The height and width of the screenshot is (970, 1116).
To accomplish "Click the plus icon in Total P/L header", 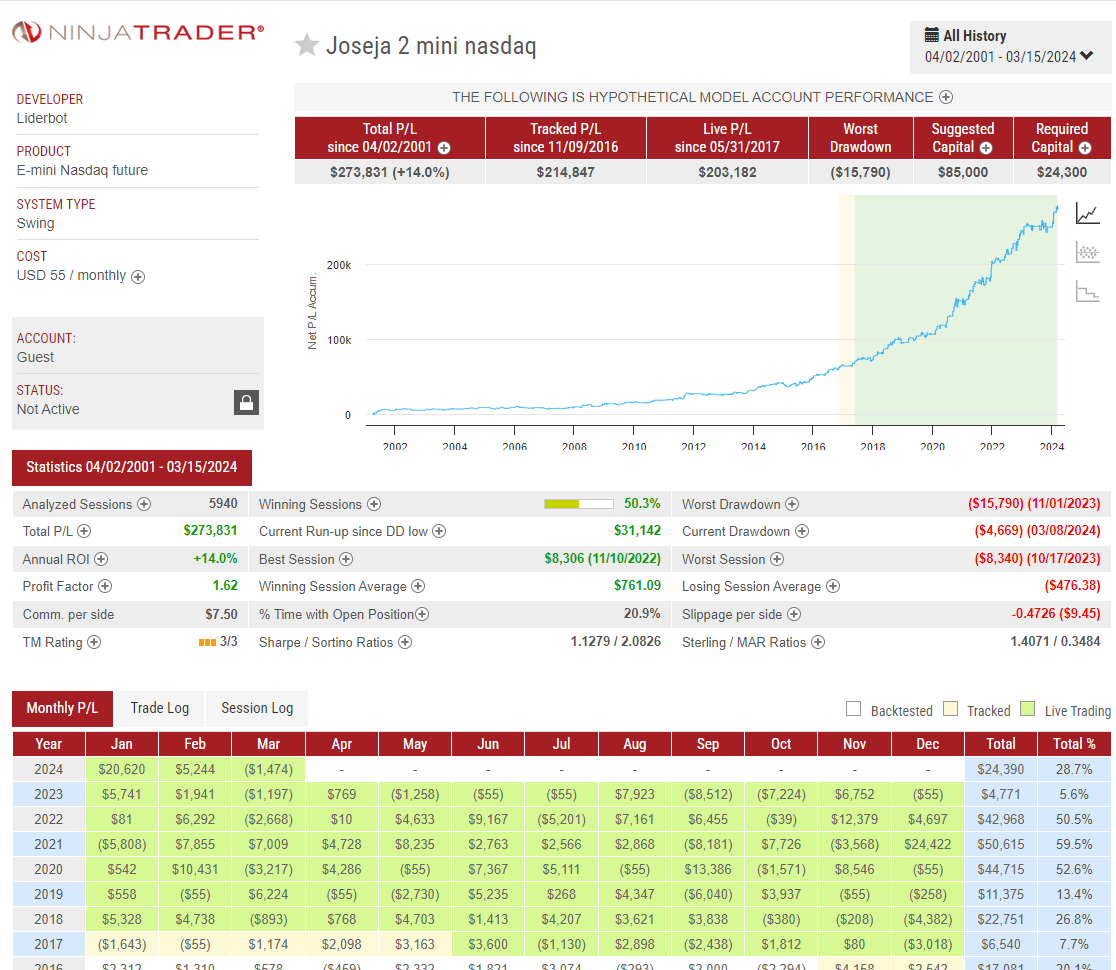I will (444, 148).
